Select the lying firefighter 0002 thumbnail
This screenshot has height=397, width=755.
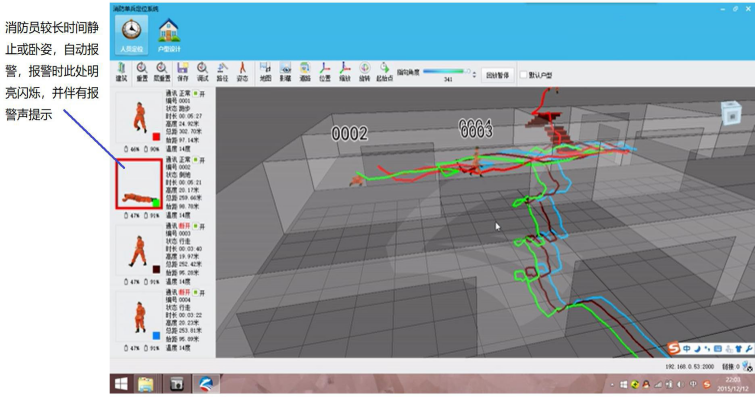tap(139, 184)
